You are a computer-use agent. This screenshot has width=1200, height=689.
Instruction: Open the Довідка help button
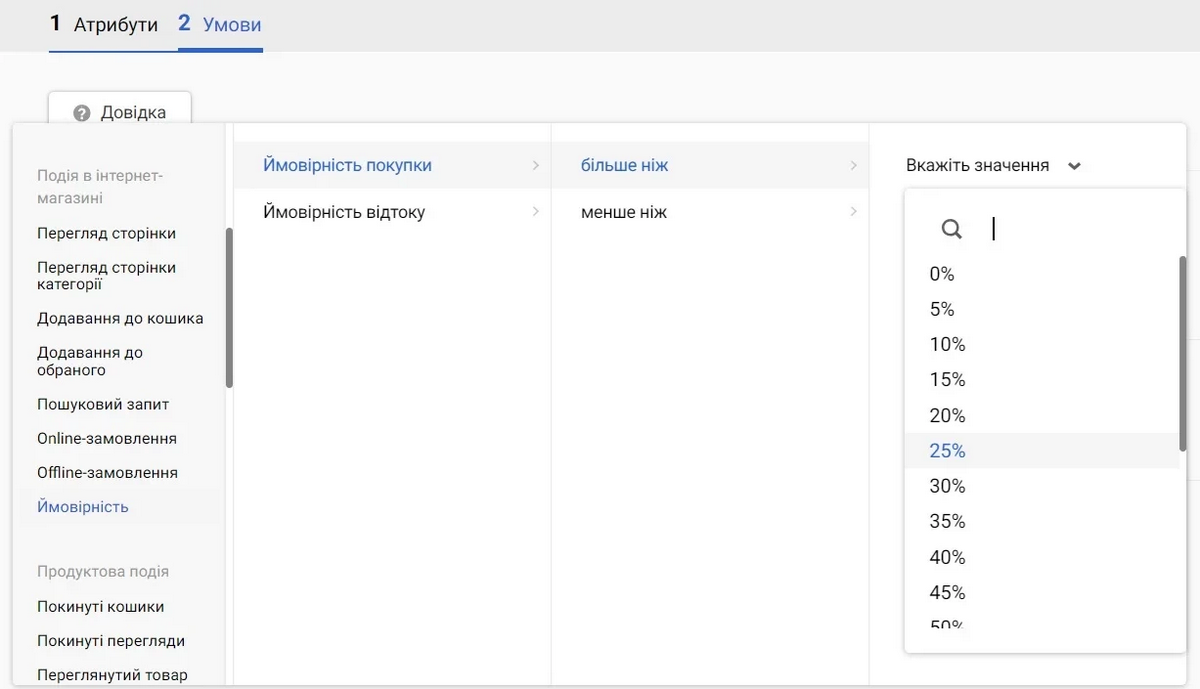click(x=120, y=112)
